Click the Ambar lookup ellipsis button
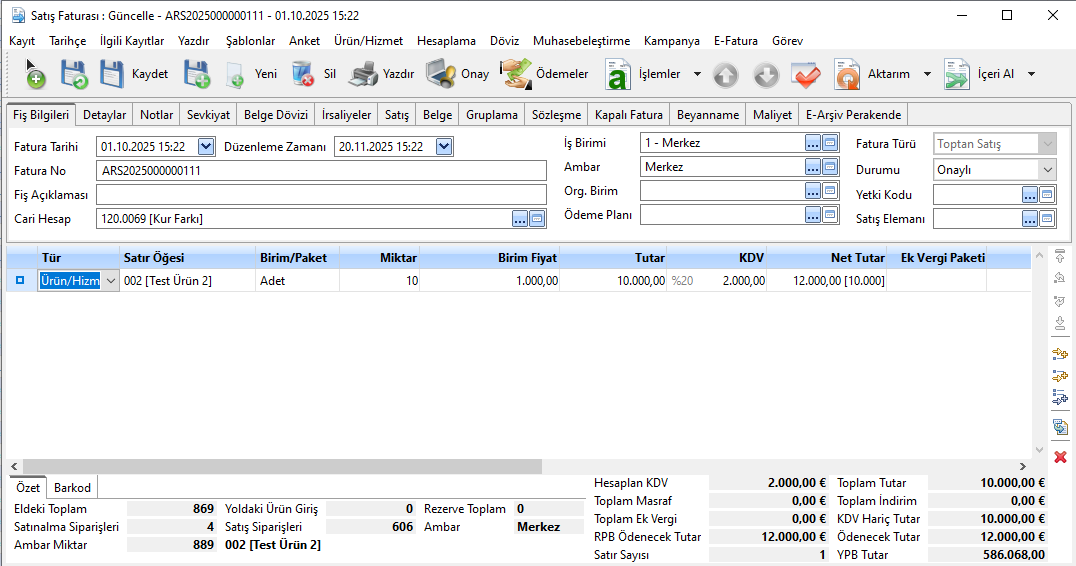The width and height of the screenshot is (1076, 566). point(813,167)
